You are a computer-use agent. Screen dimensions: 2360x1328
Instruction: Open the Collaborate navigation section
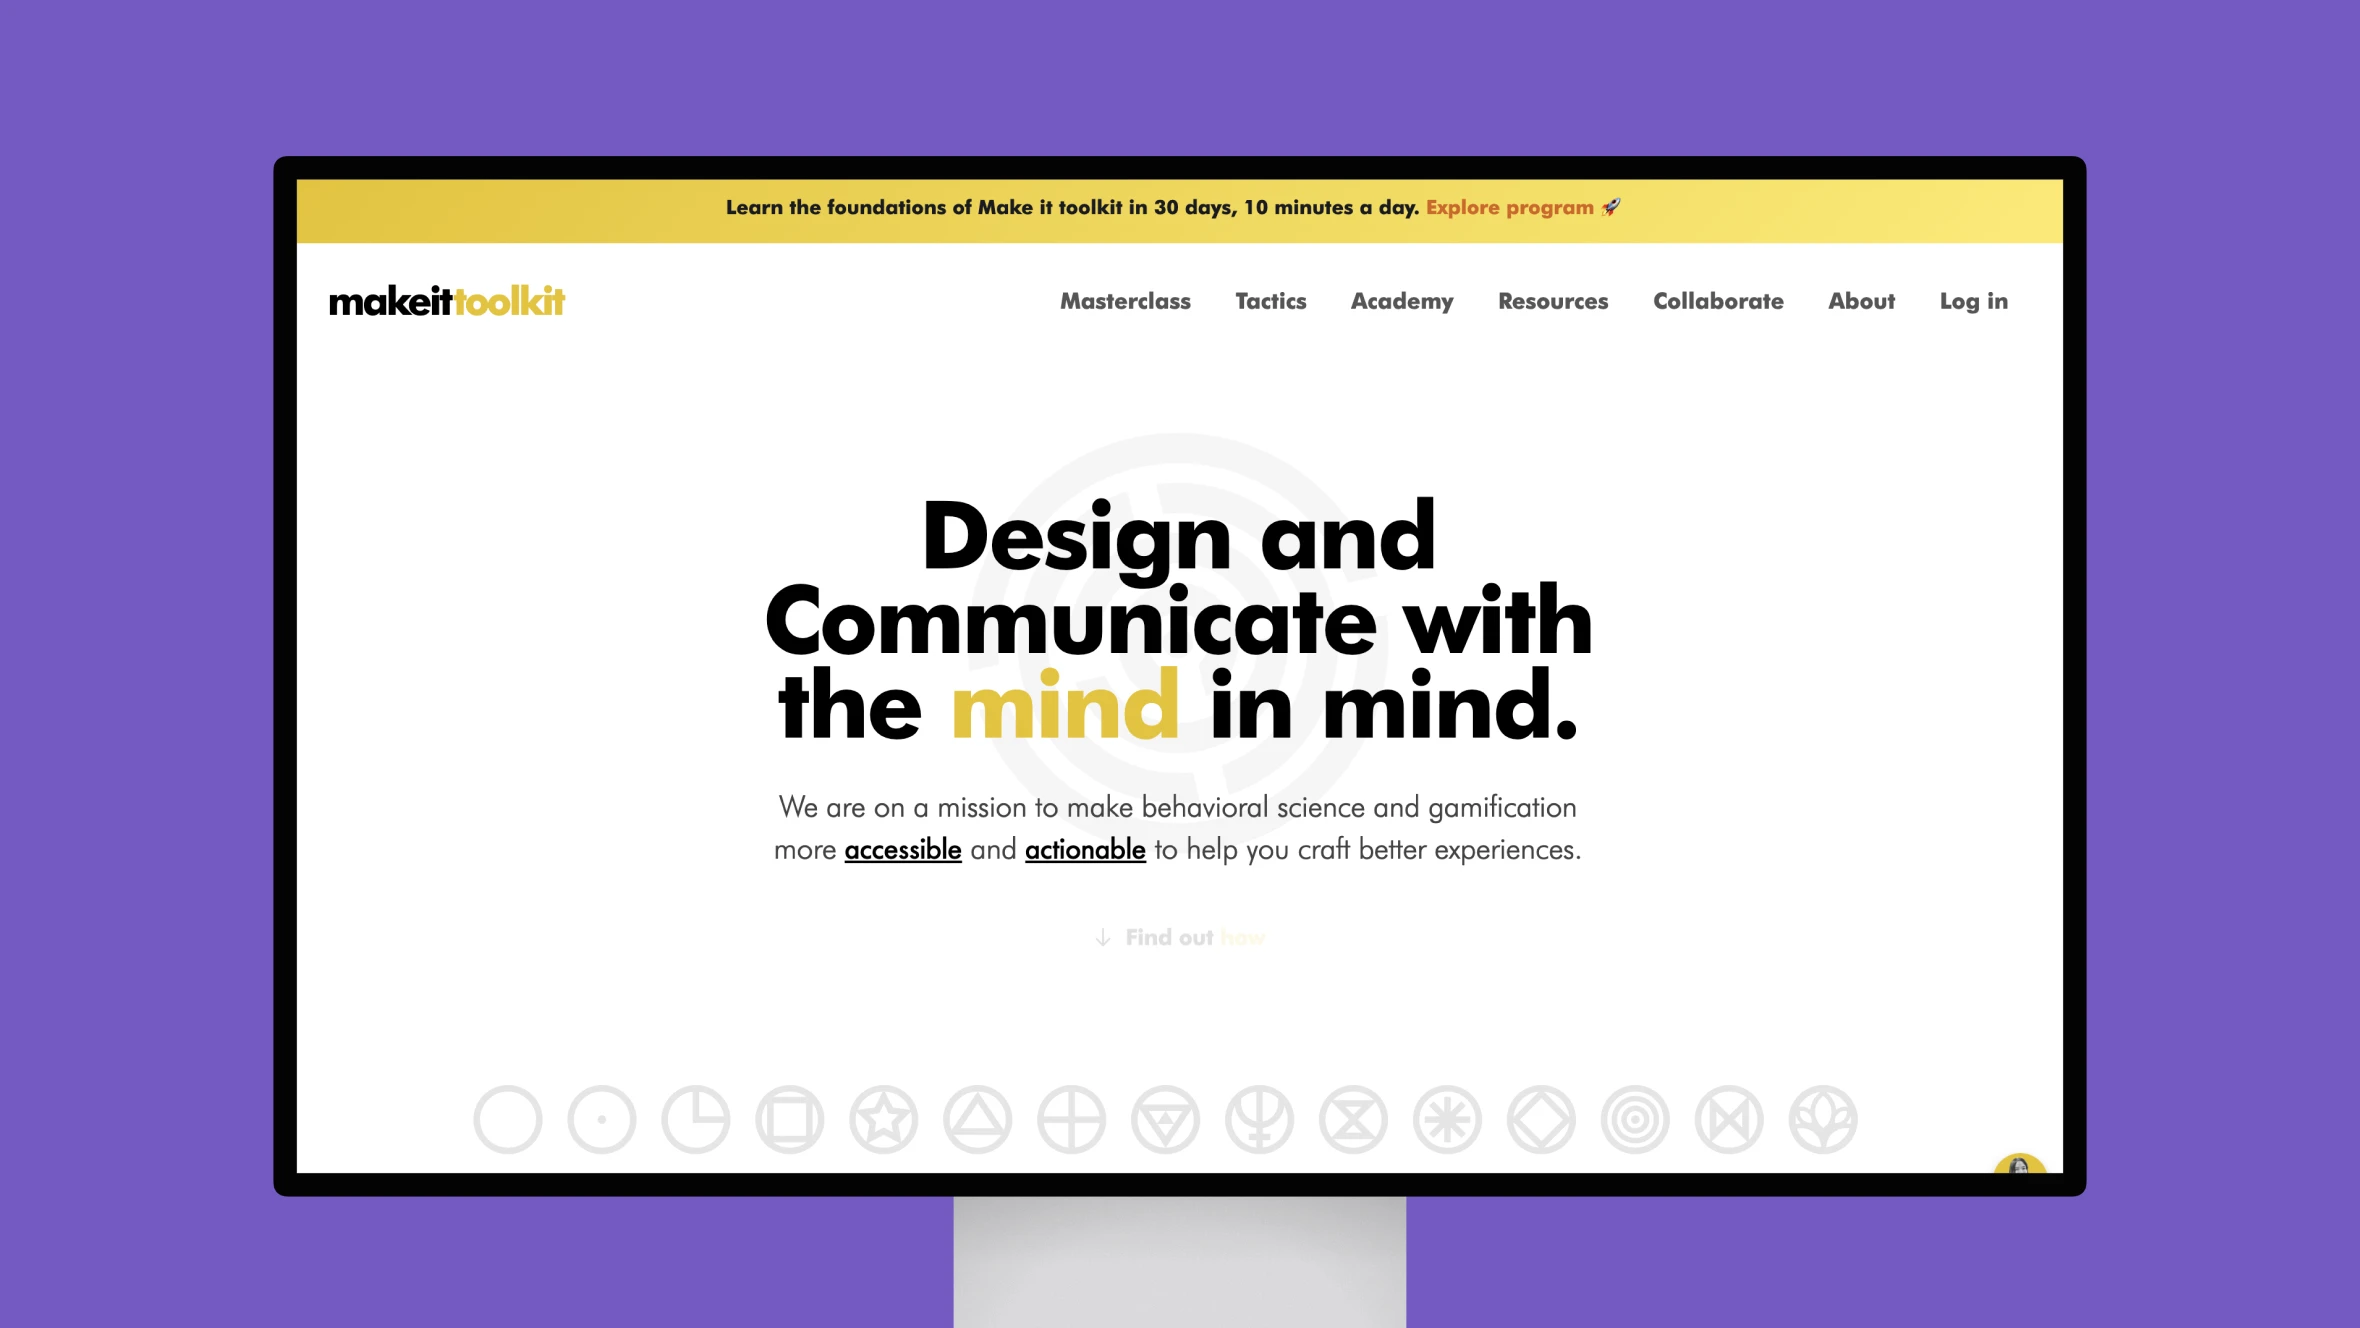pyautogui.click(x=1718, y=300)
